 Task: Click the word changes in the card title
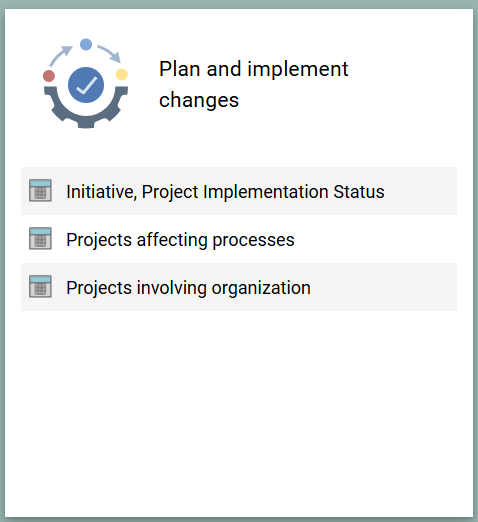[199, 100]
